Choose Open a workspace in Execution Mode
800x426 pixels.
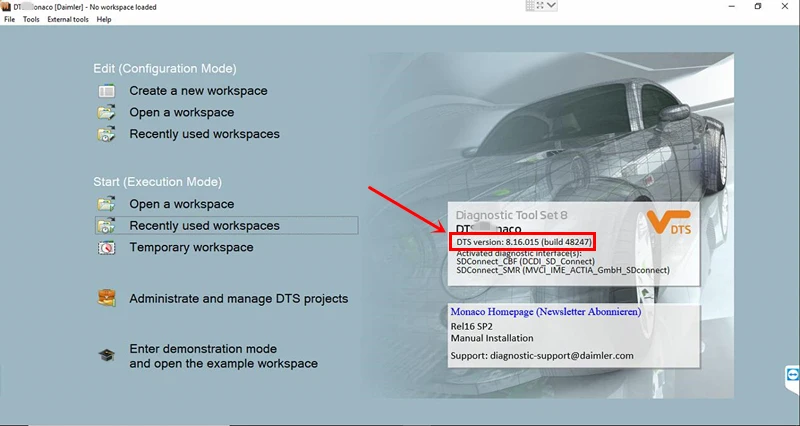182,204
